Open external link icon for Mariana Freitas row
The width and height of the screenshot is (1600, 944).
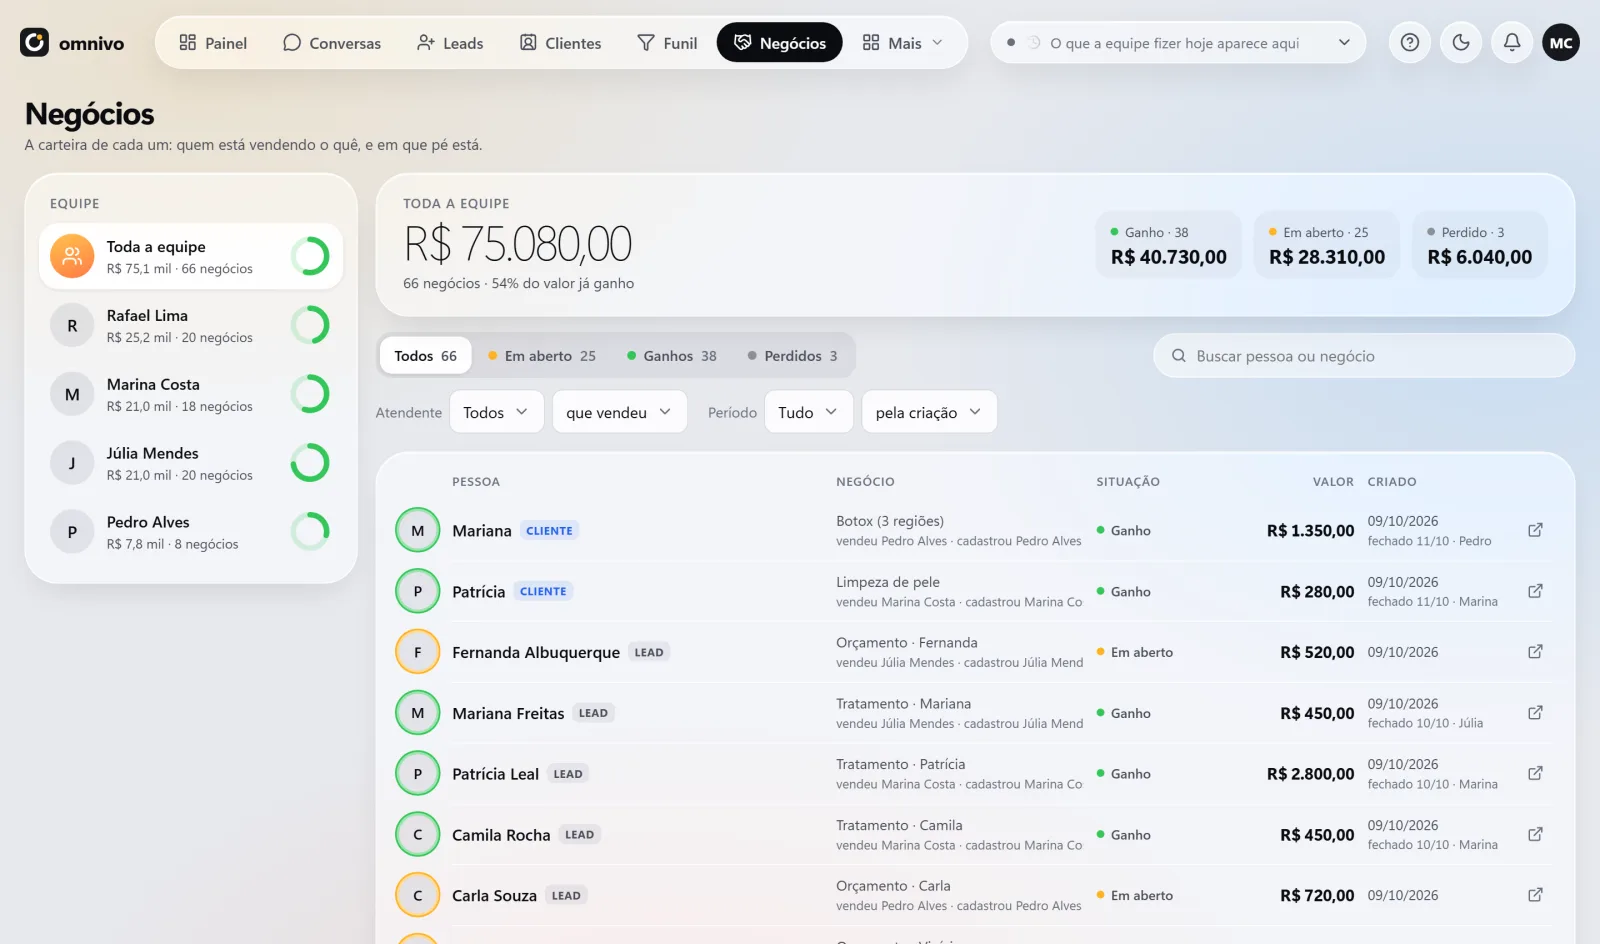click(1535, 713)
